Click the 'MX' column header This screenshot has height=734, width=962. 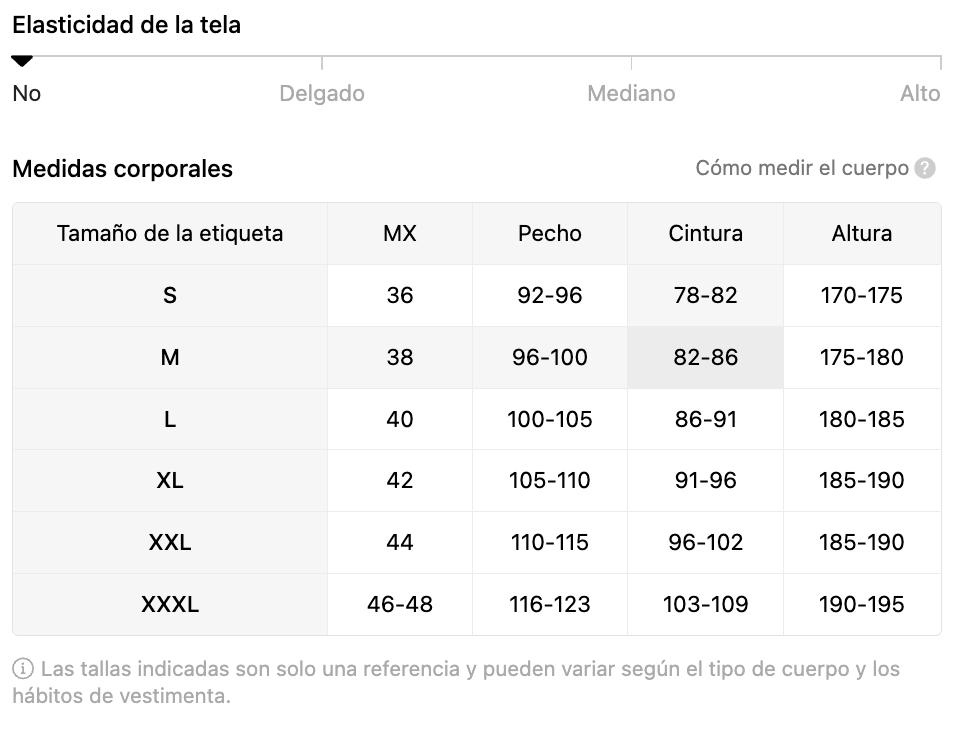[x=400, y=234]
